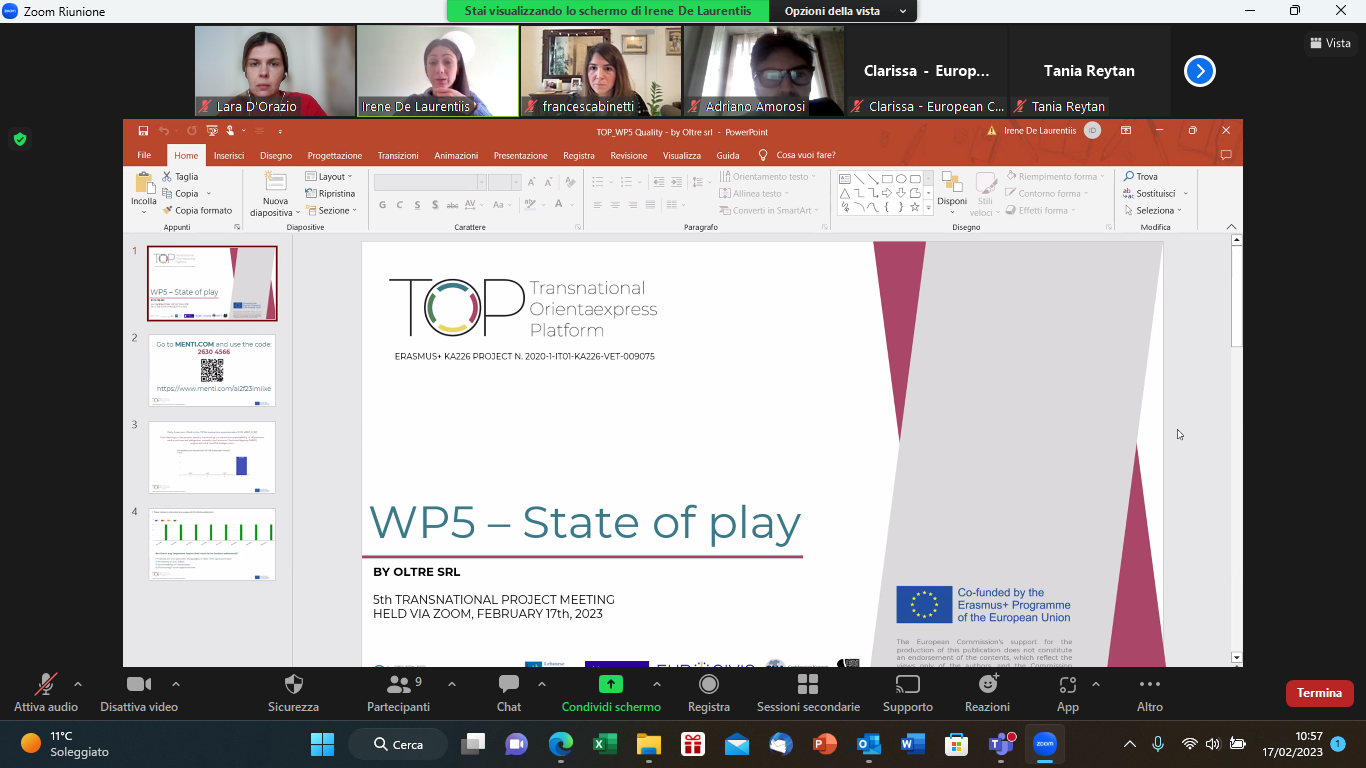Show next participants with blue arrow
Screen dimensions: 1366x768
(1199, 71)
